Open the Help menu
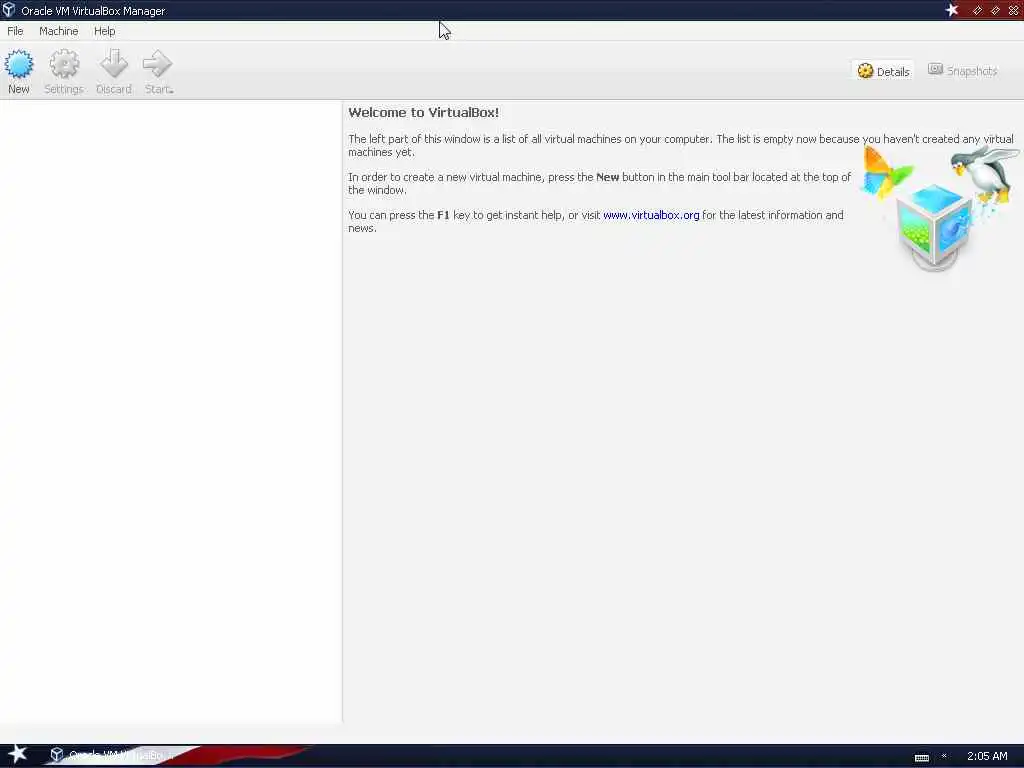This screenshot has height=768, width=1024. (104, 31)
